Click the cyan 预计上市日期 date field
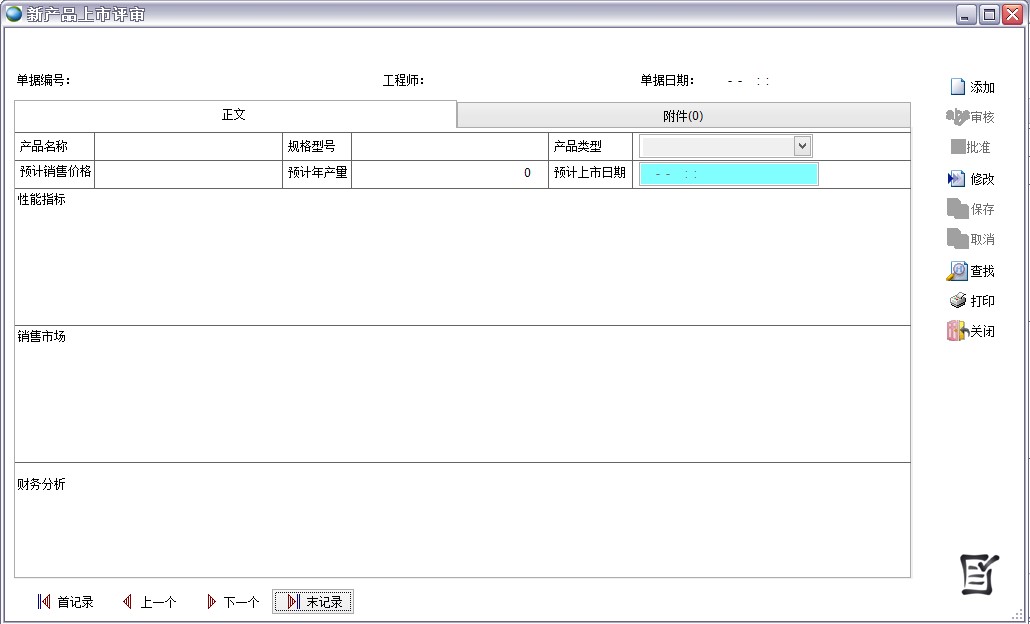The width and height of the screenshot is (1030, 624). pyautogui.click(x=728, y=174)
